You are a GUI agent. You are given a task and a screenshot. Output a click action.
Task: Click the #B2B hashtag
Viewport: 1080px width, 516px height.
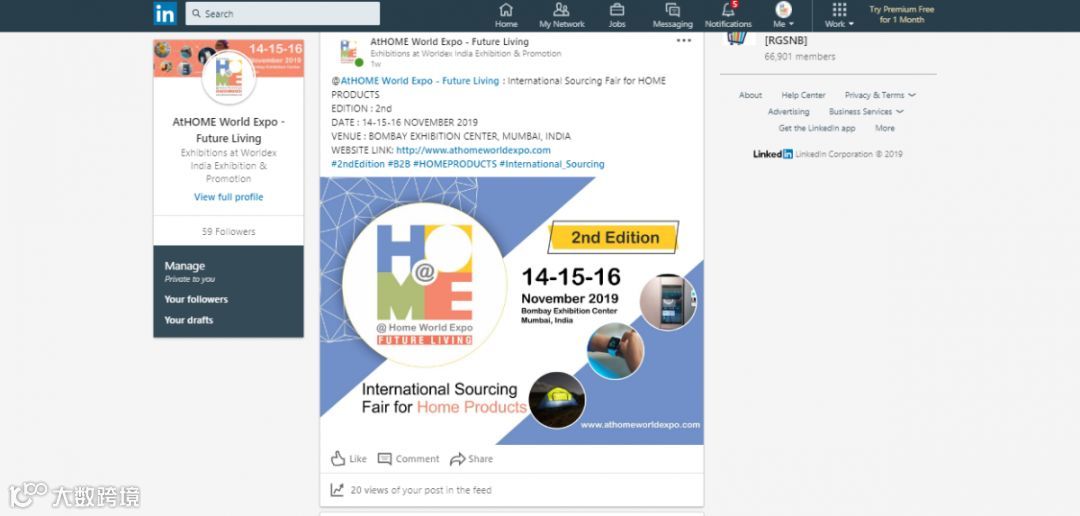[399, 164]
